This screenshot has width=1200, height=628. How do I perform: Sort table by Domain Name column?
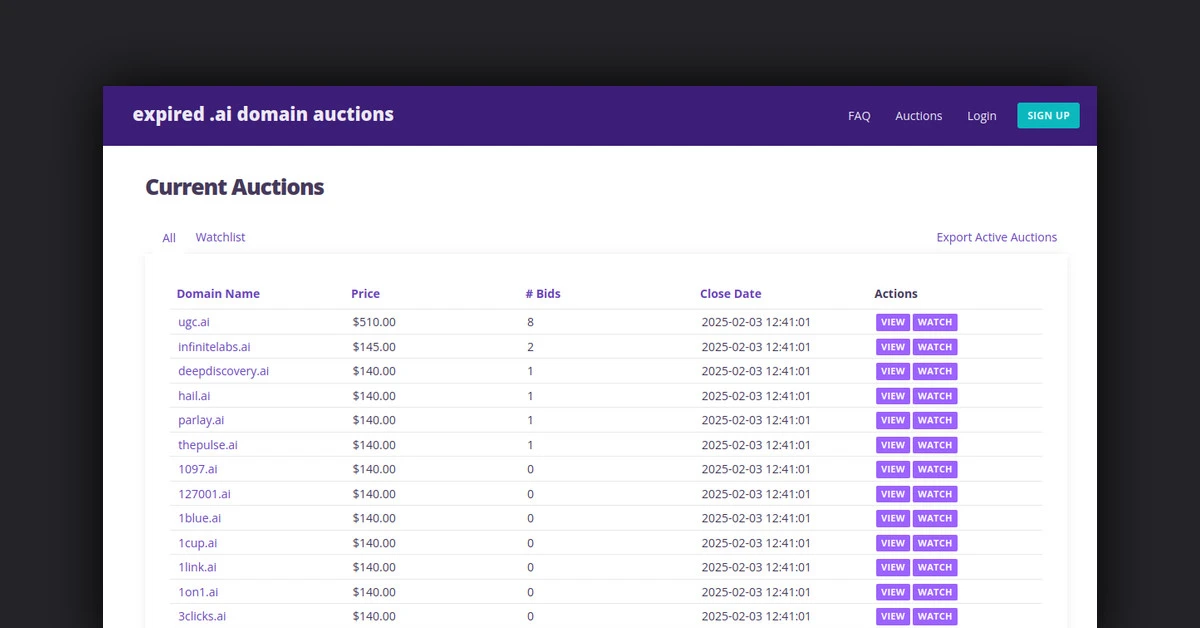tap(218, 294)
